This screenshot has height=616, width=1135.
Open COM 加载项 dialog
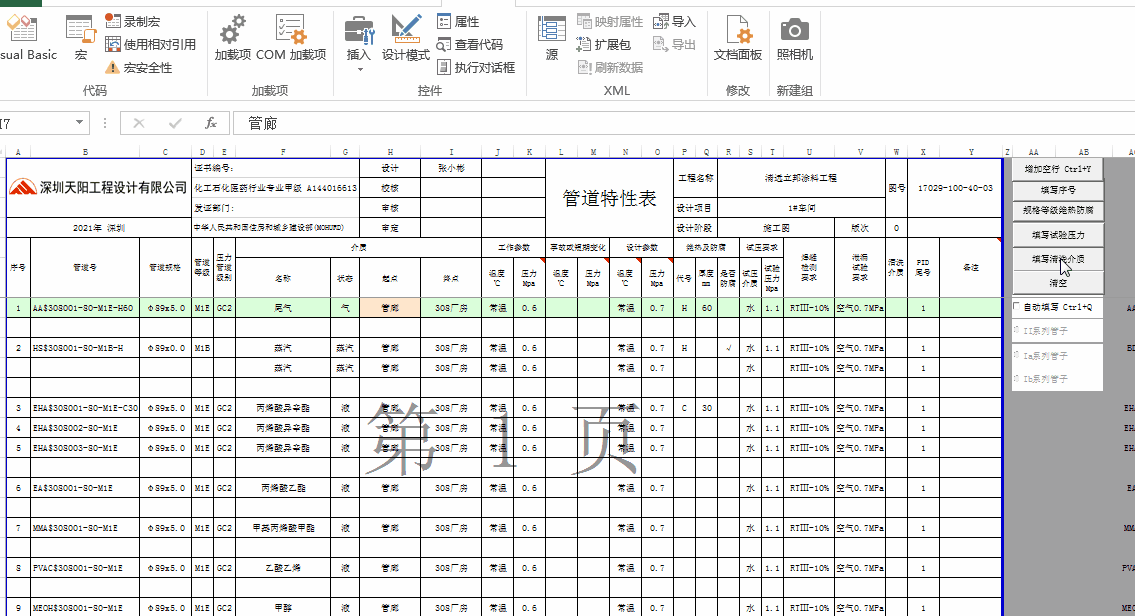tap(291, 38)
